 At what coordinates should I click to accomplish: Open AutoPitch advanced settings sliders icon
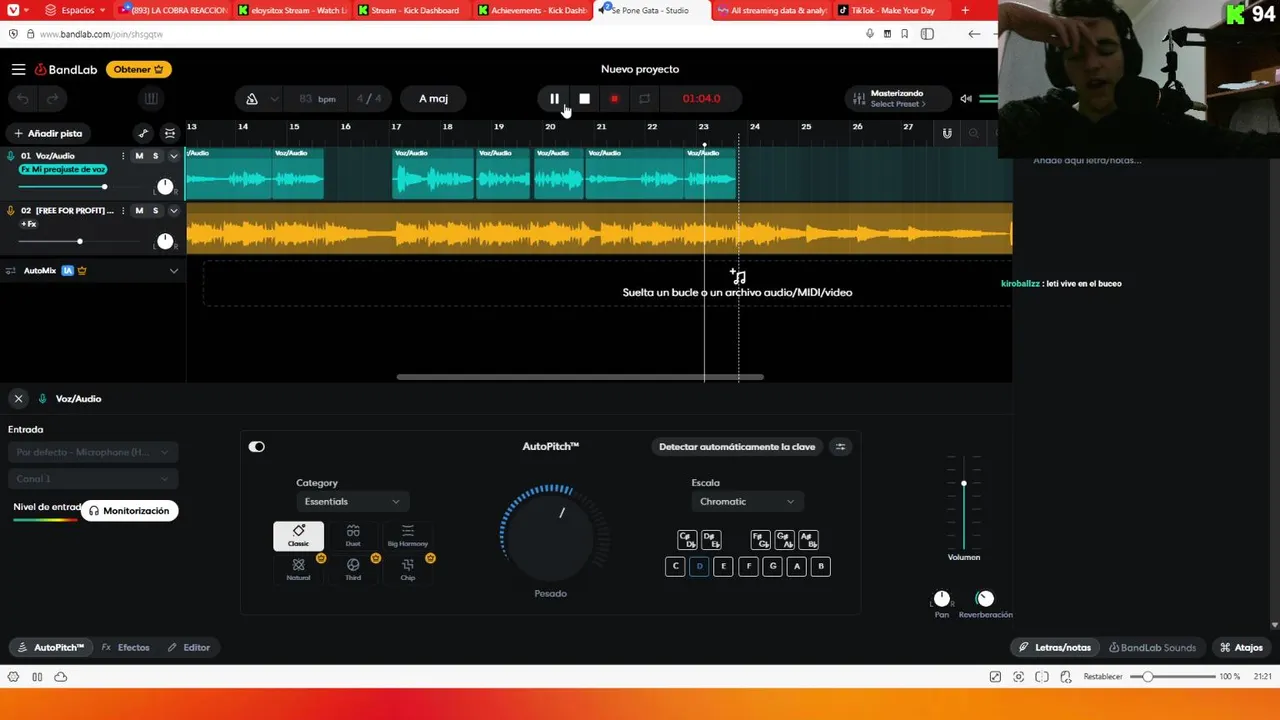tap(840, 447)
